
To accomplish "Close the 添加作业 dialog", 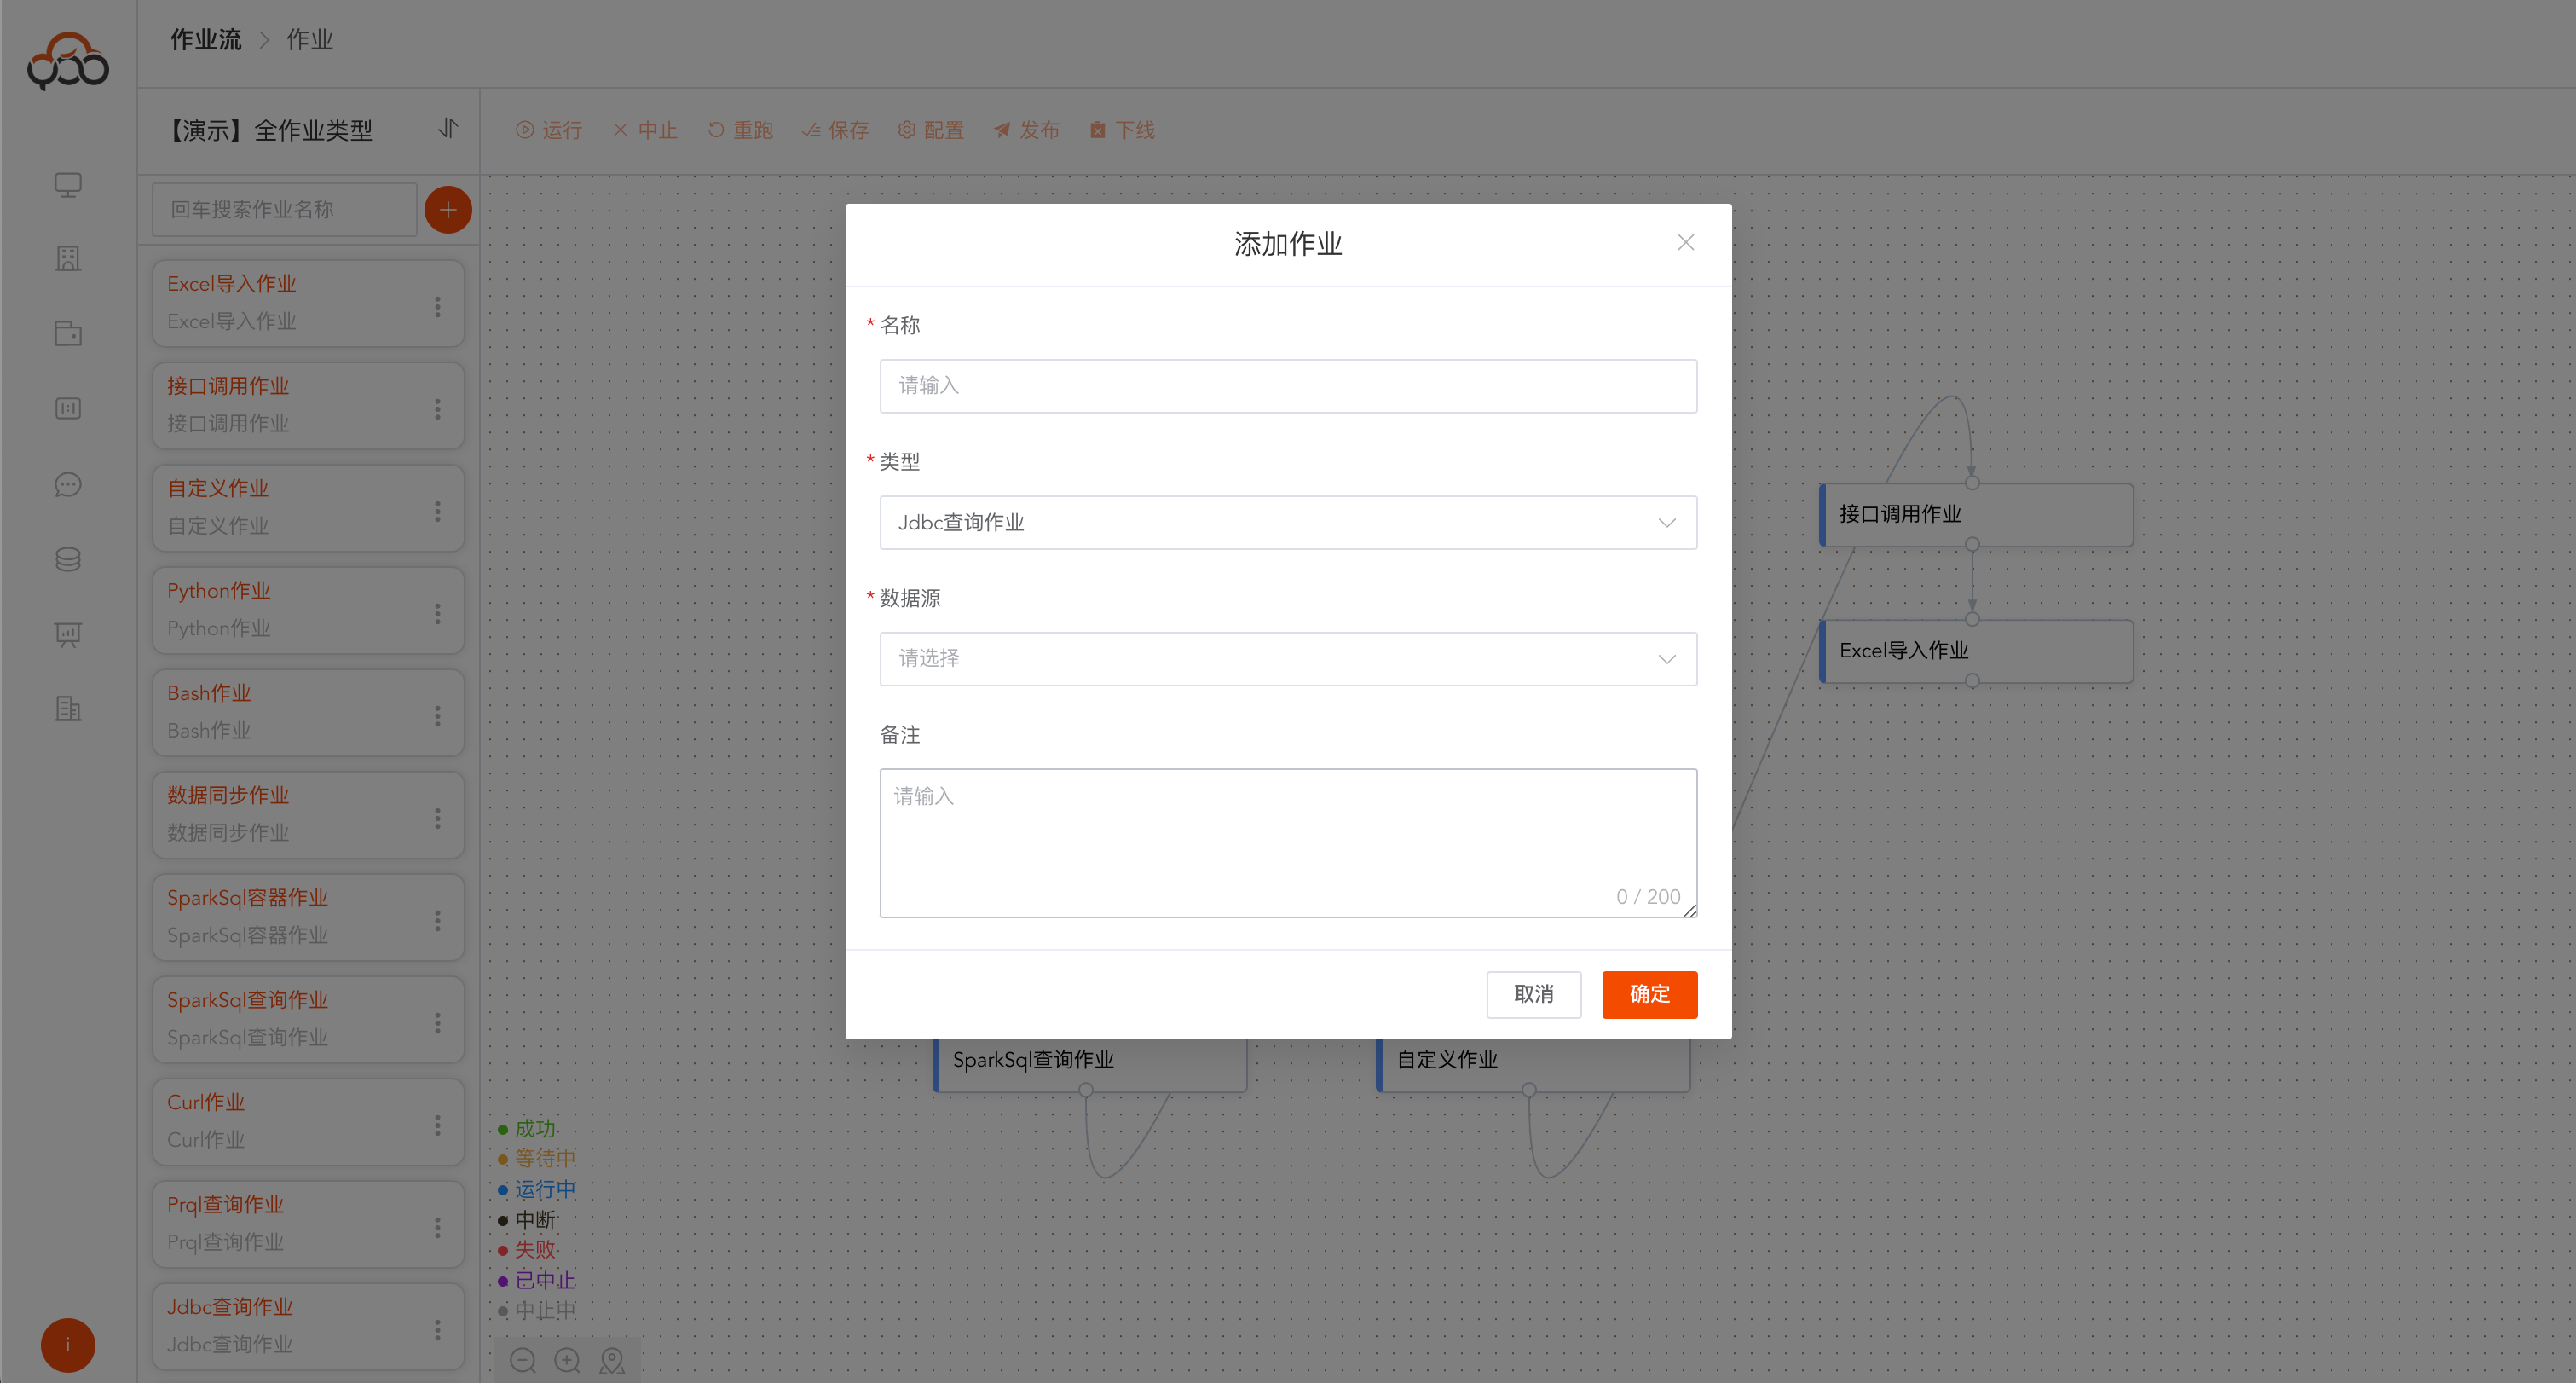I will pos(1685,243).
